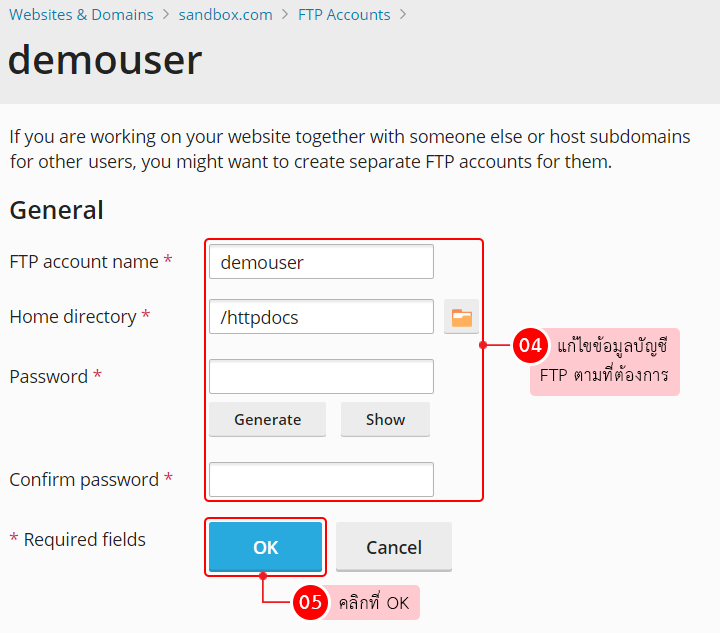
Task: Focus the FTP account name field
Action: tap(321, 262)
